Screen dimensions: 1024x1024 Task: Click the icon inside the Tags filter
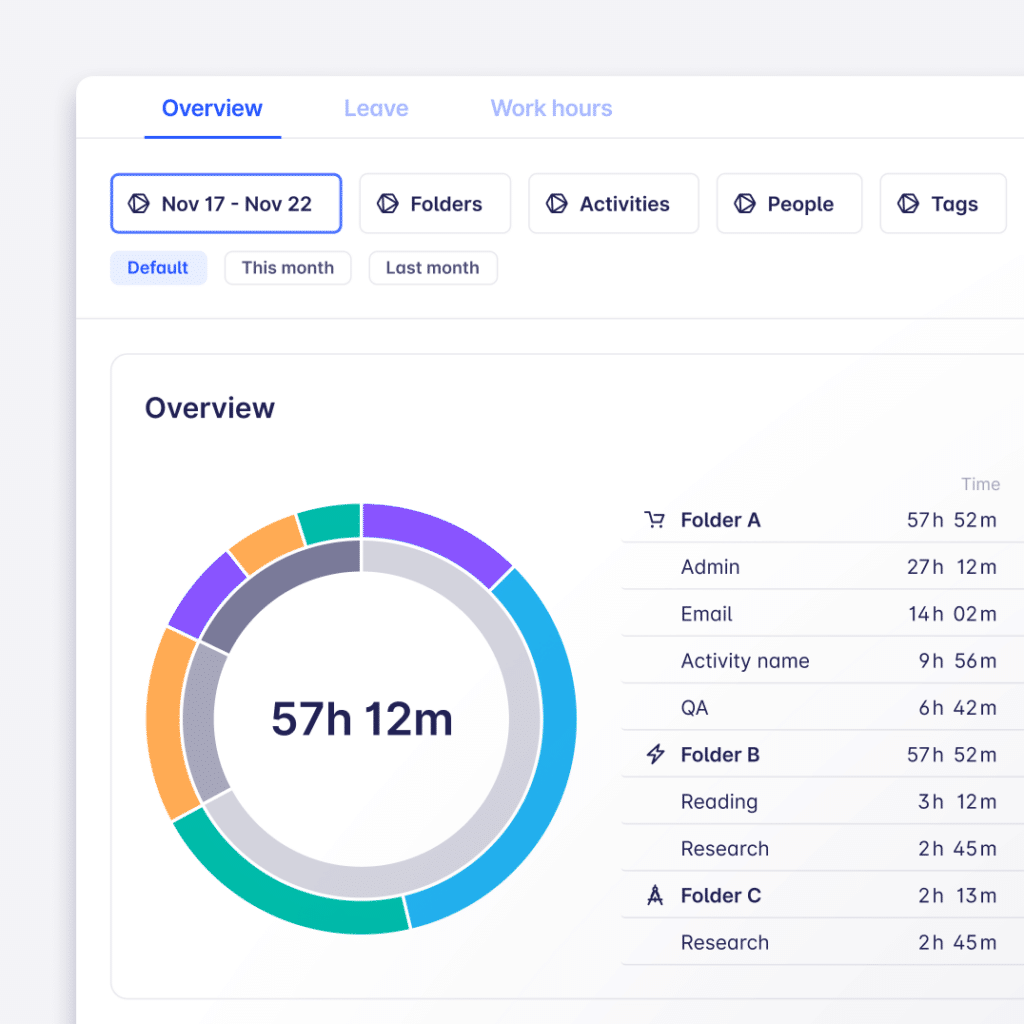click(x=907, y=204)
